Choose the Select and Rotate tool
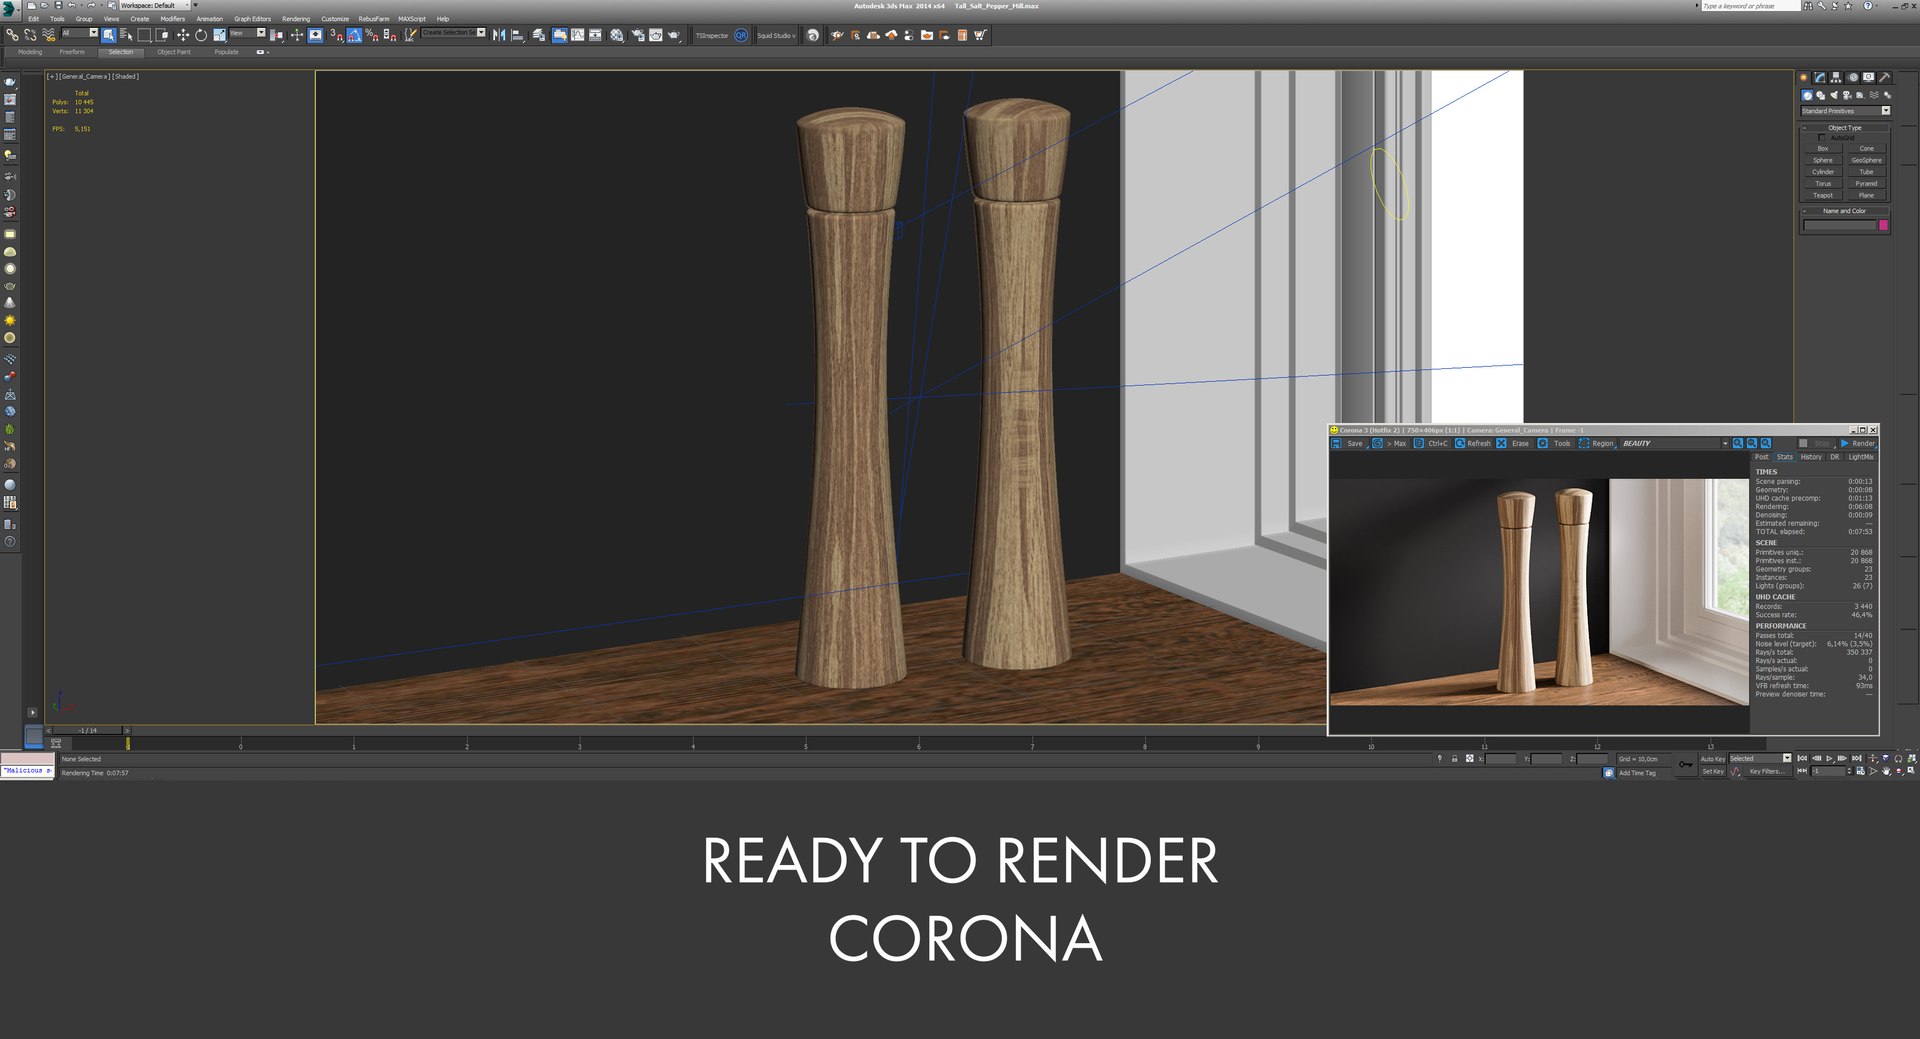Screen dimensions: 1920x1039 tap(201, 35)
